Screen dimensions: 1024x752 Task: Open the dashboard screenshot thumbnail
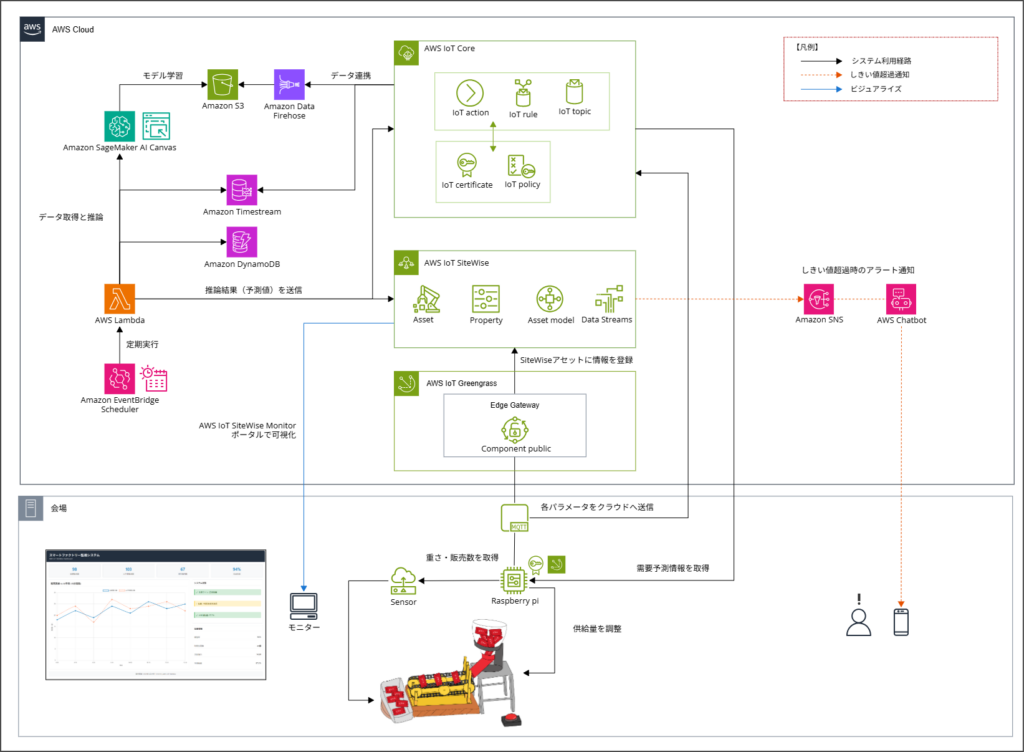point(156,614)
